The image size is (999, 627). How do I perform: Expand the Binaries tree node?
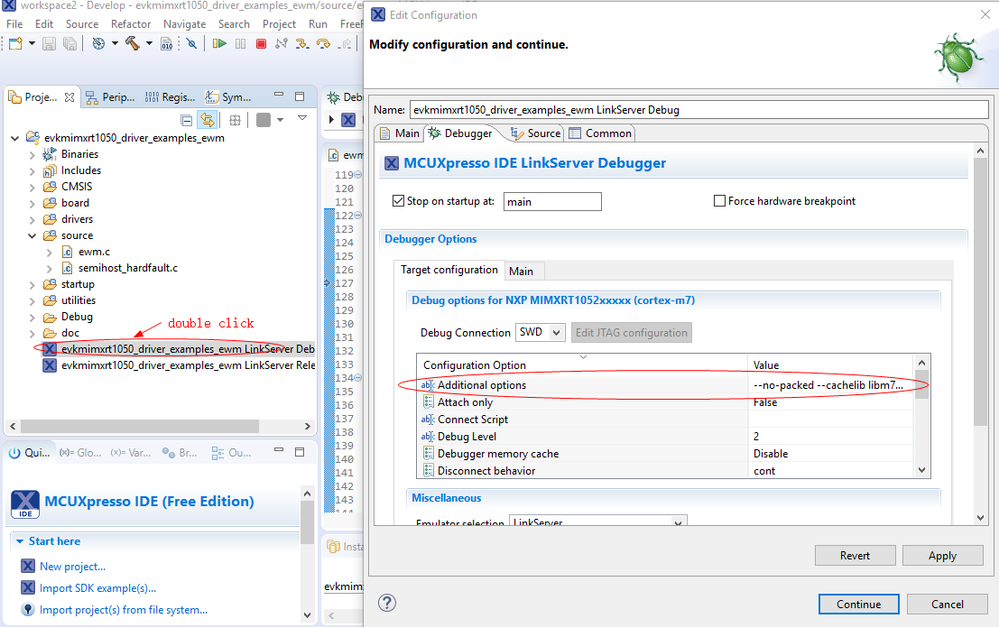click(32, 154)
